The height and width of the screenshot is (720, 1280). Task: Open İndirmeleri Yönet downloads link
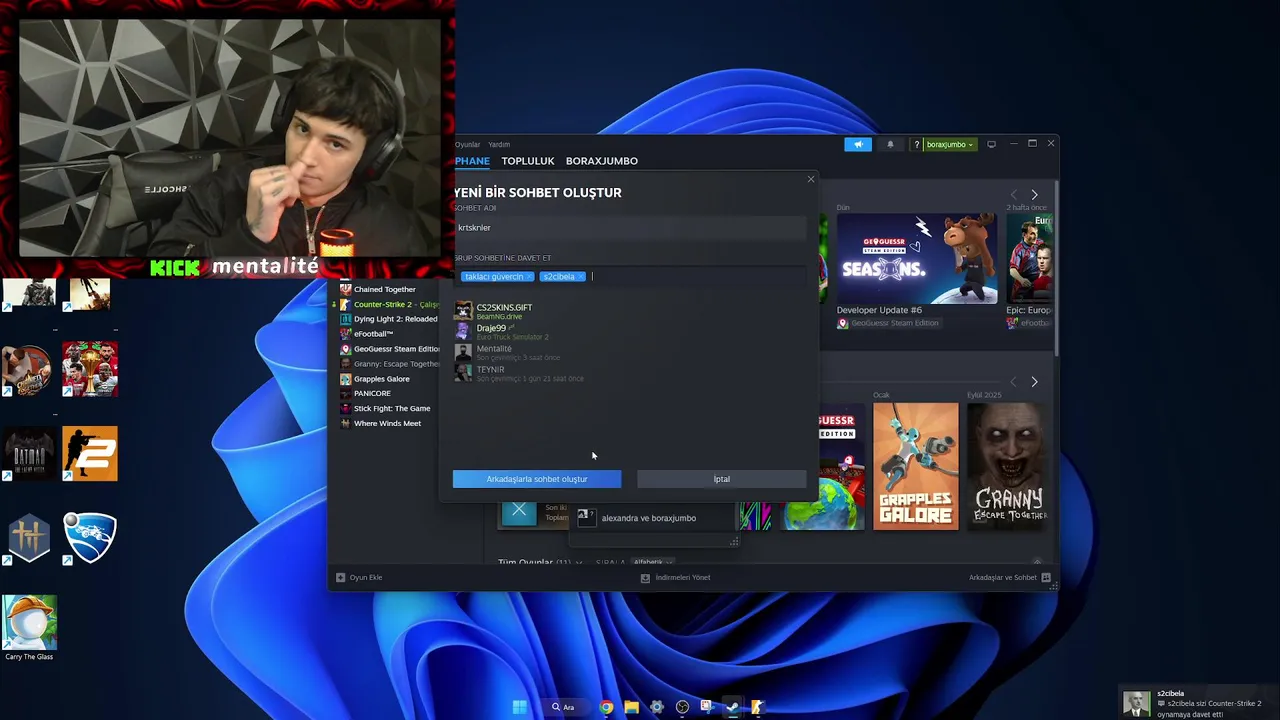(x=675, y=577)
